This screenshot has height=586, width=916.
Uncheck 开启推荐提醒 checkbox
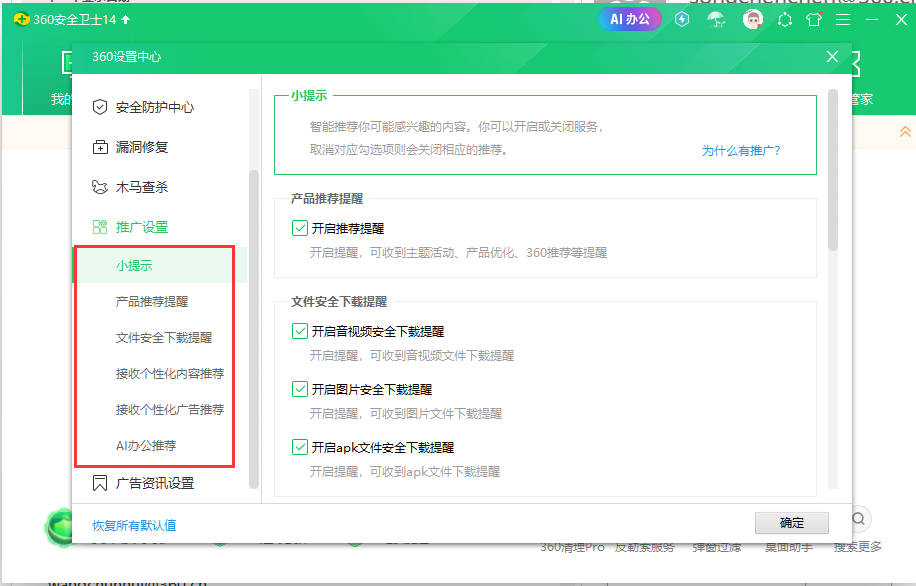[x=300, y=228]
